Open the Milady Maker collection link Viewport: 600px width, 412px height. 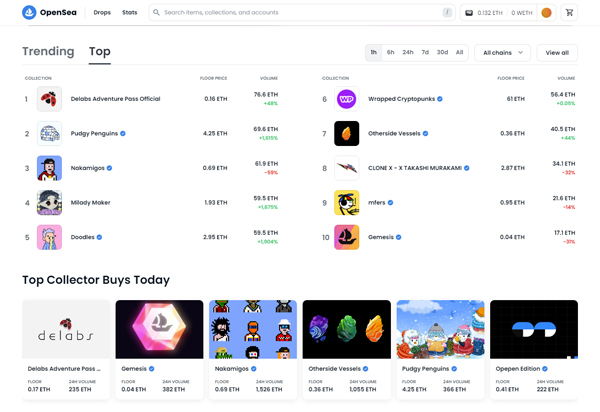tap(90, 203)
